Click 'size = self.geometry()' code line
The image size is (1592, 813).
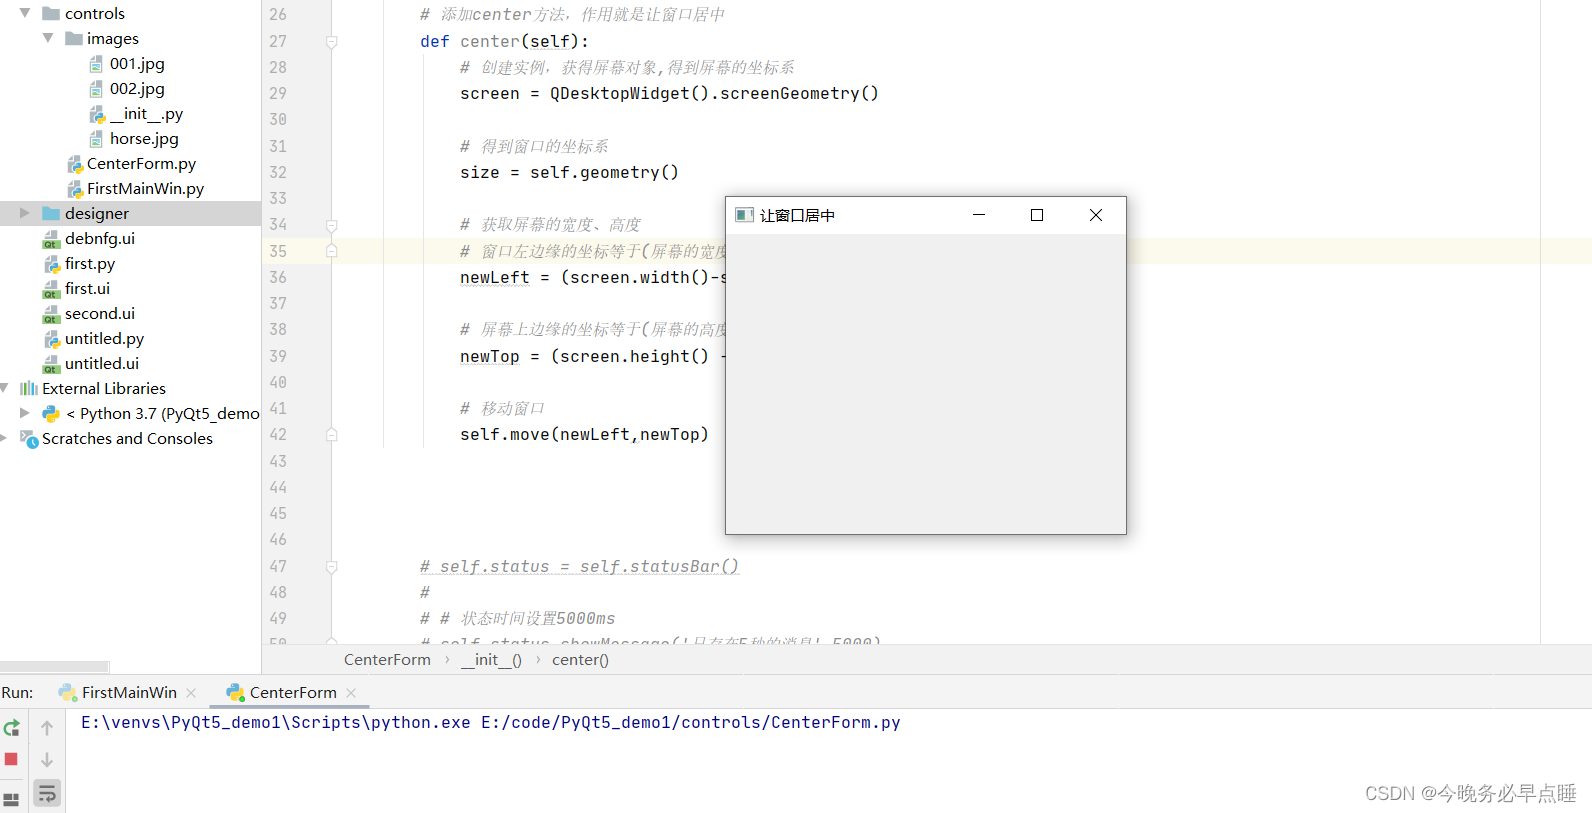point(569,173)
